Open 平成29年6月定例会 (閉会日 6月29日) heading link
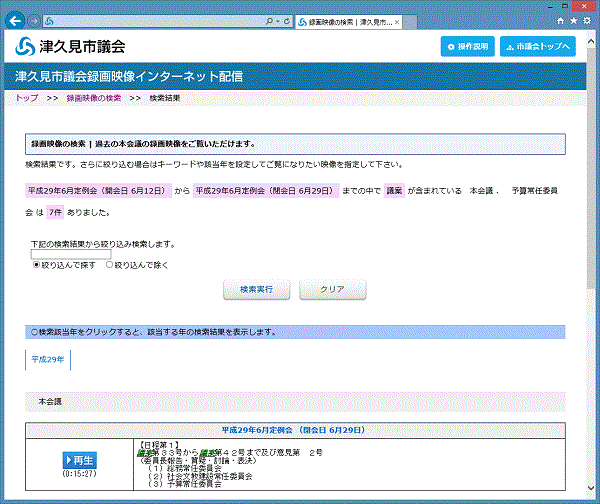This screenshot has height=504, width=600. [293, 430]
